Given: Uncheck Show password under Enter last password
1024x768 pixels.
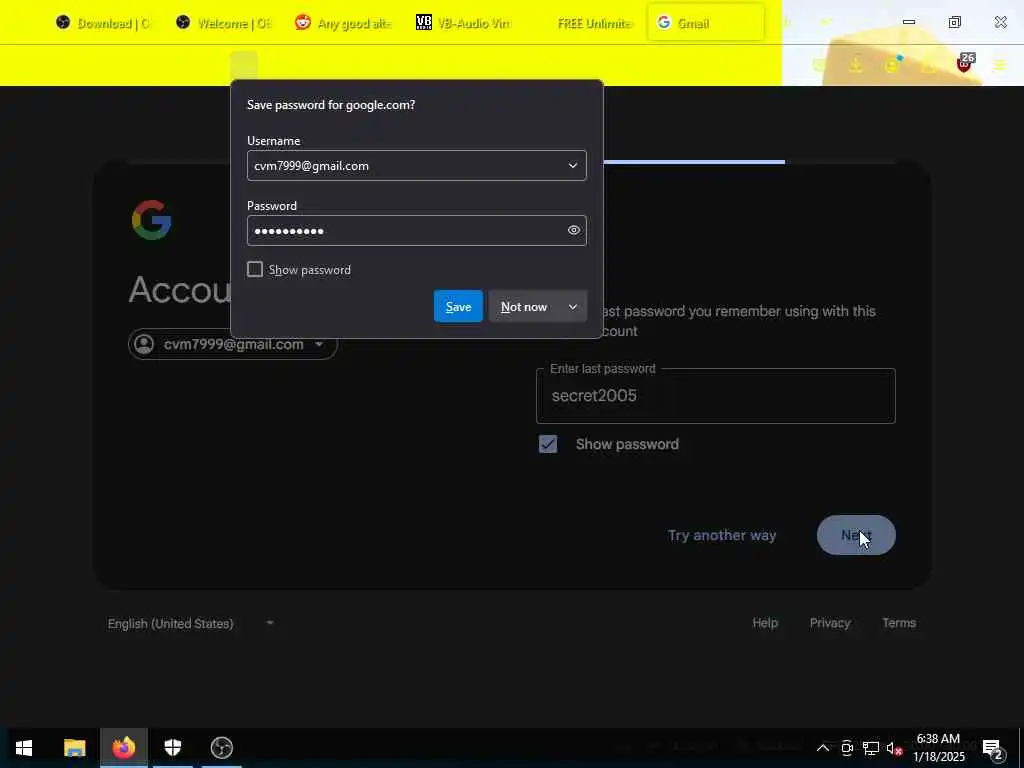Looking at the screenshot, I should click(548, 444).
